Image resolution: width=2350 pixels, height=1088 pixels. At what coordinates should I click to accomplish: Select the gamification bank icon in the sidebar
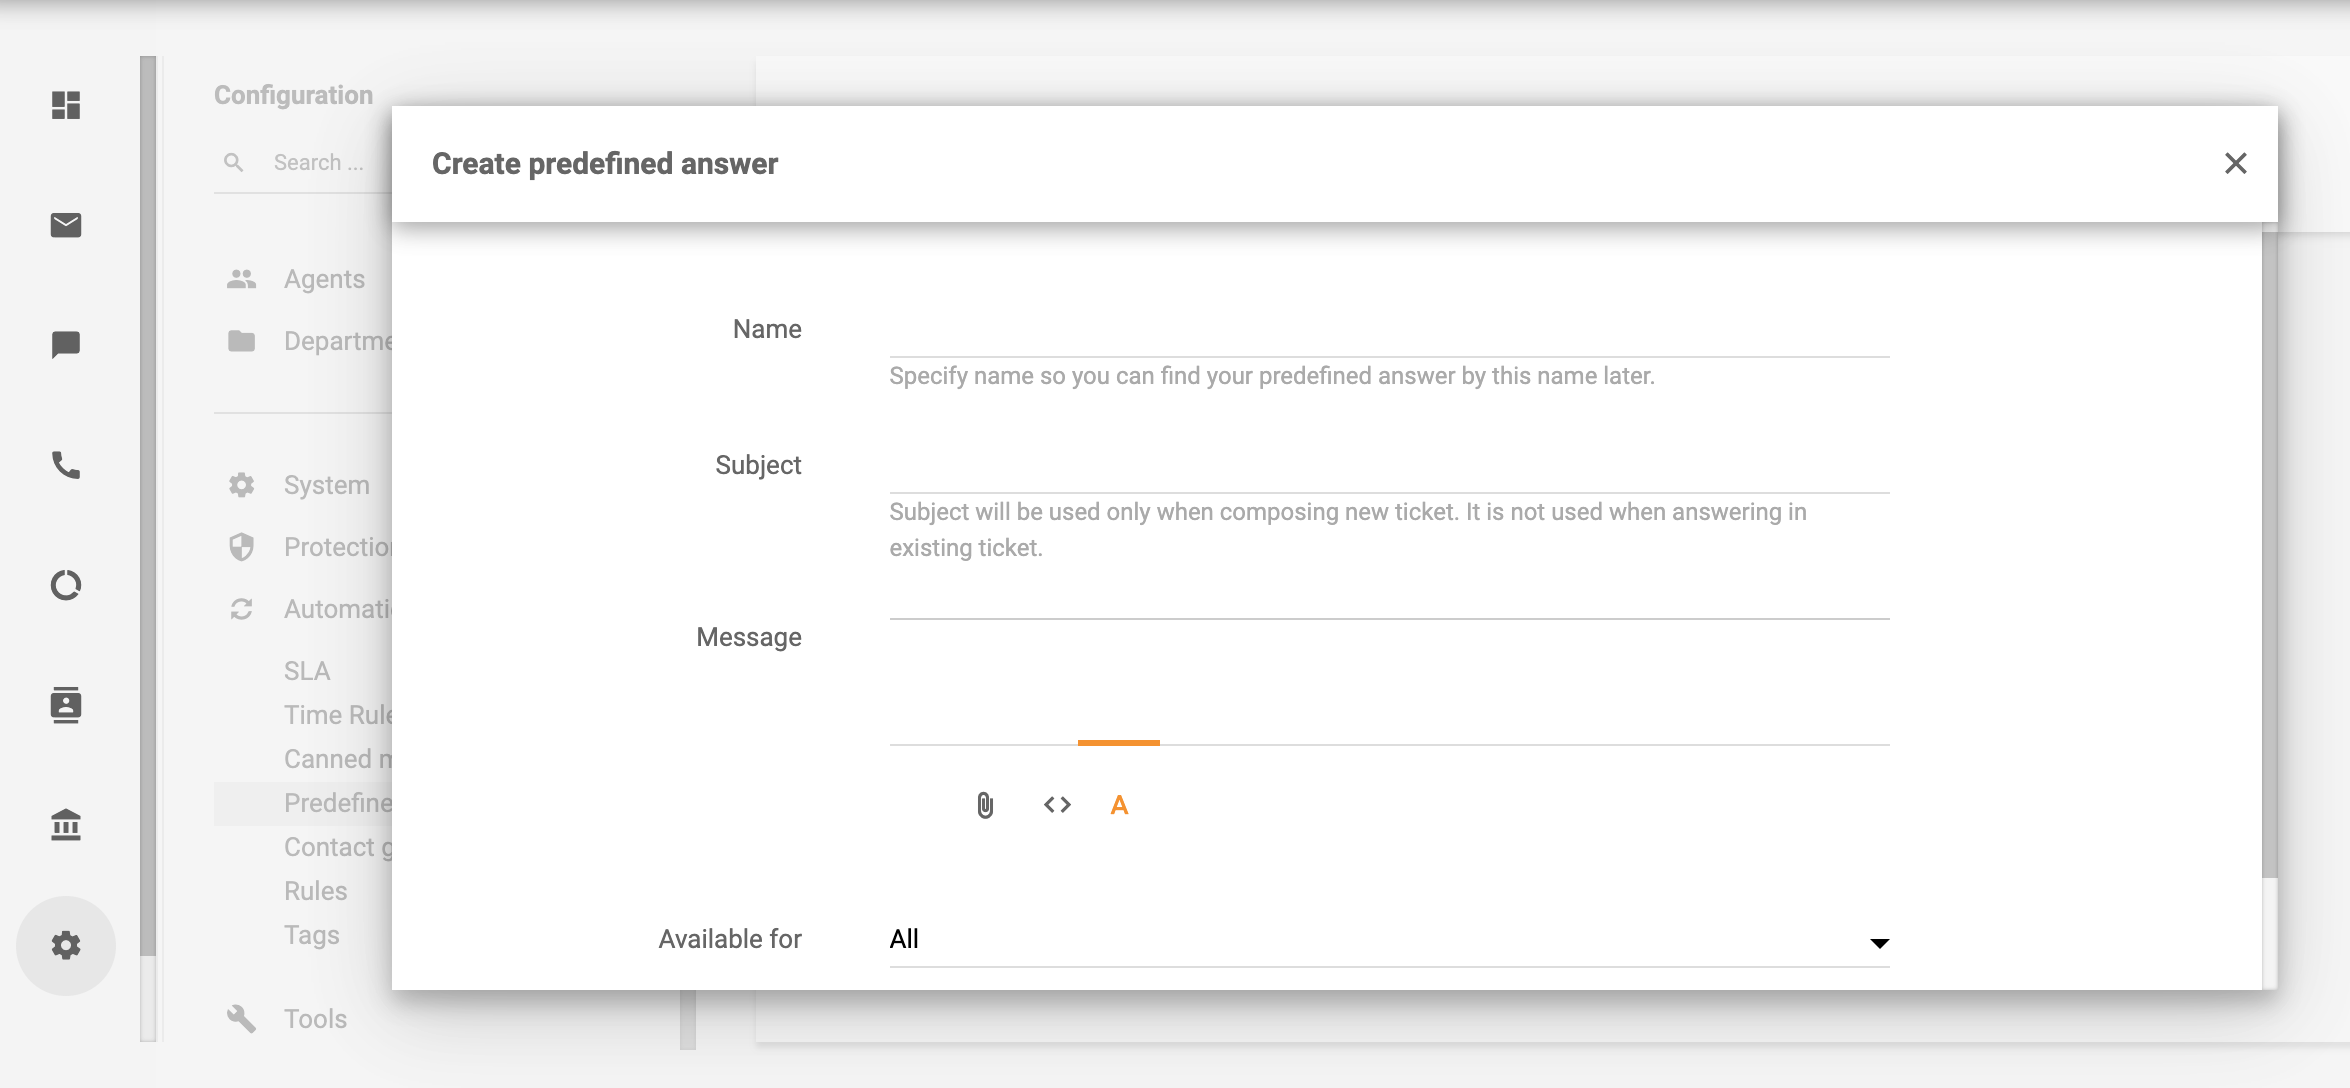(x=66, y=825)
